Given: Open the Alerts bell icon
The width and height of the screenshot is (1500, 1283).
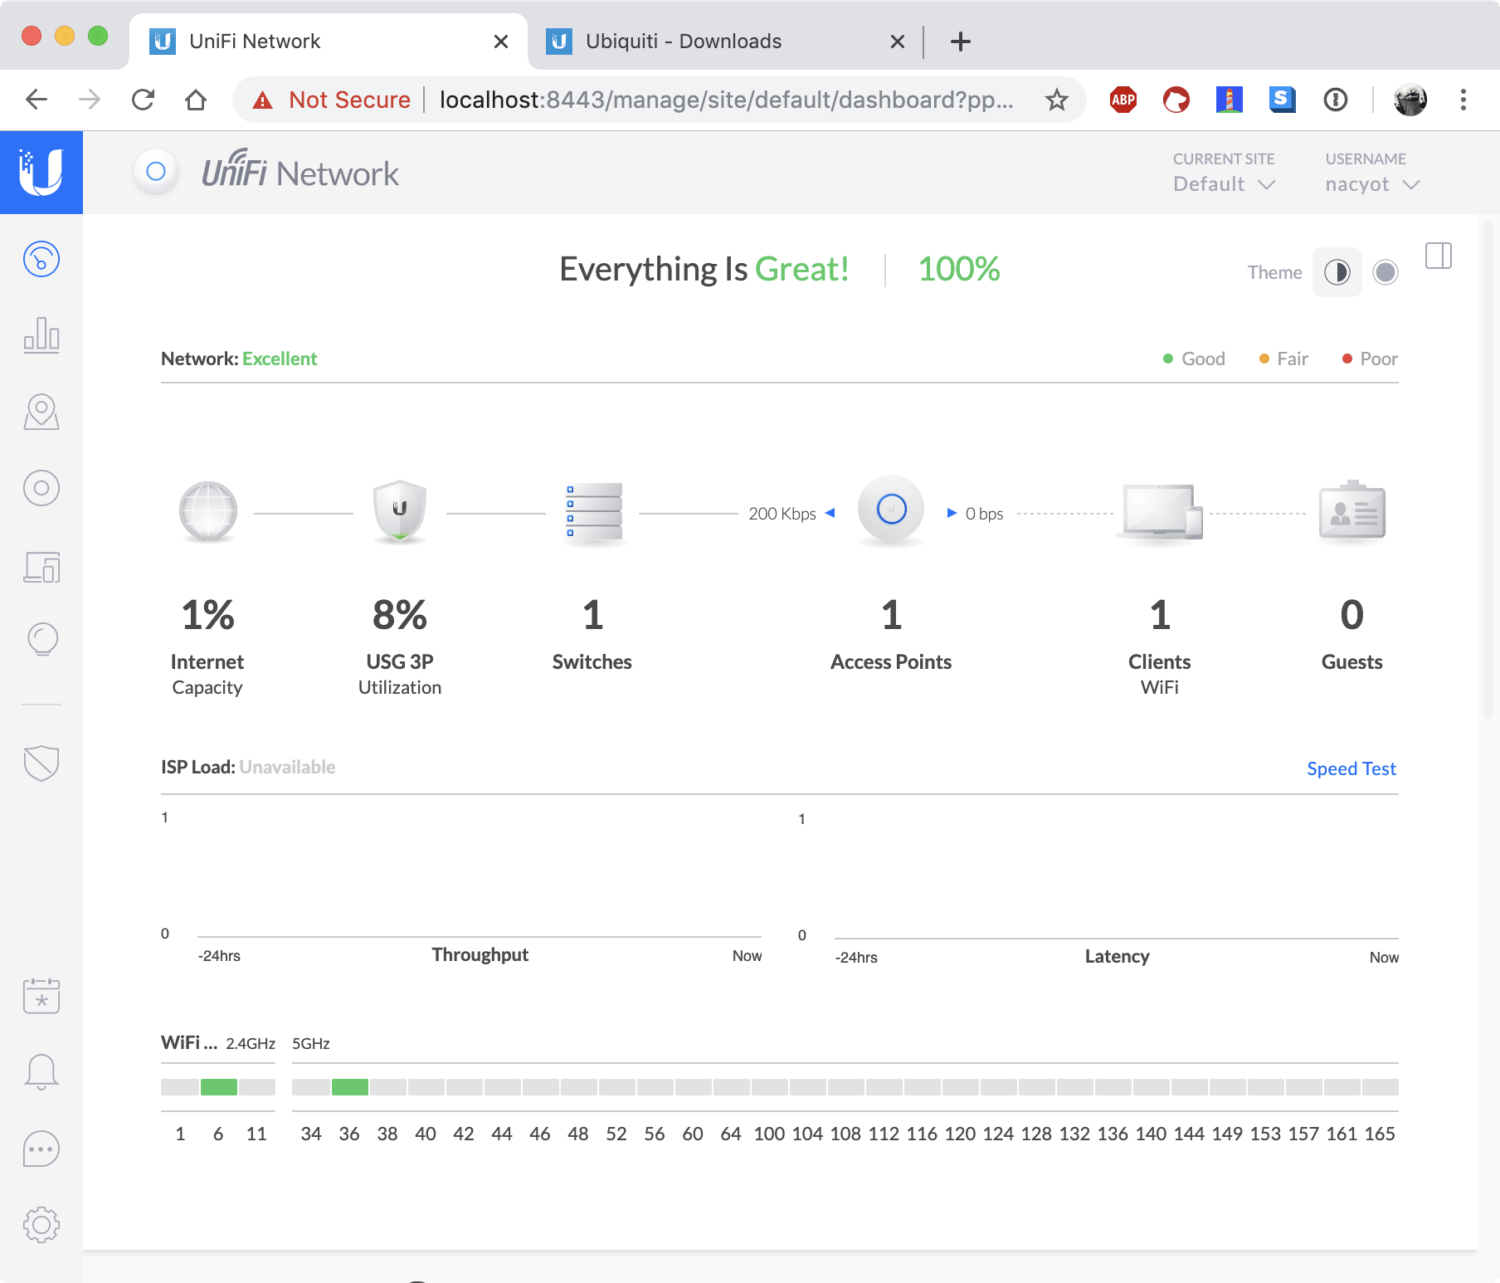Looking at the screenshot, I should point(41,1071).
